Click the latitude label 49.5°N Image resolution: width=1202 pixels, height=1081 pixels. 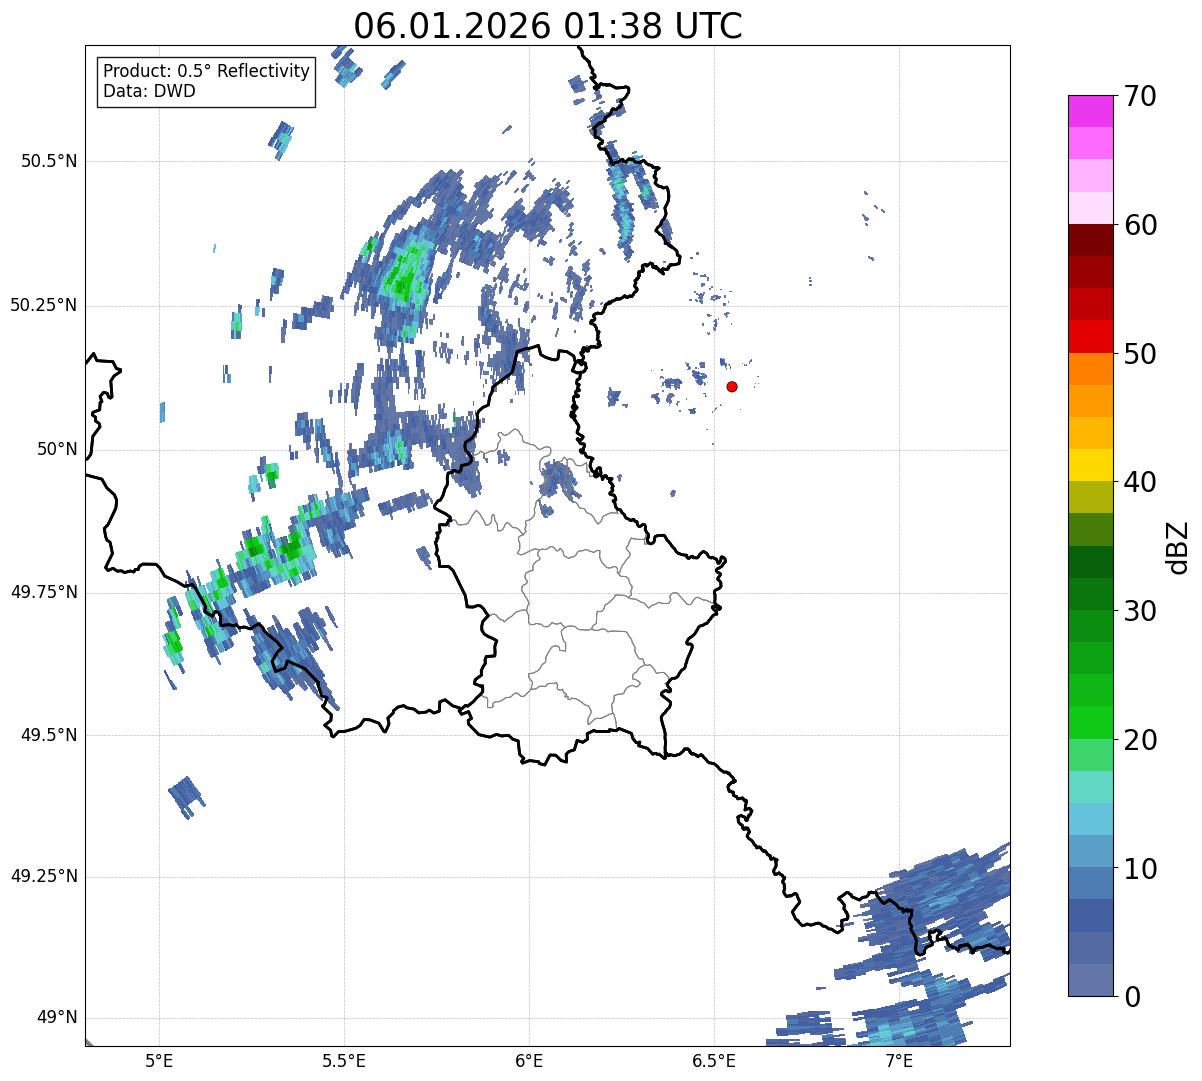click(x=49, y=735)
